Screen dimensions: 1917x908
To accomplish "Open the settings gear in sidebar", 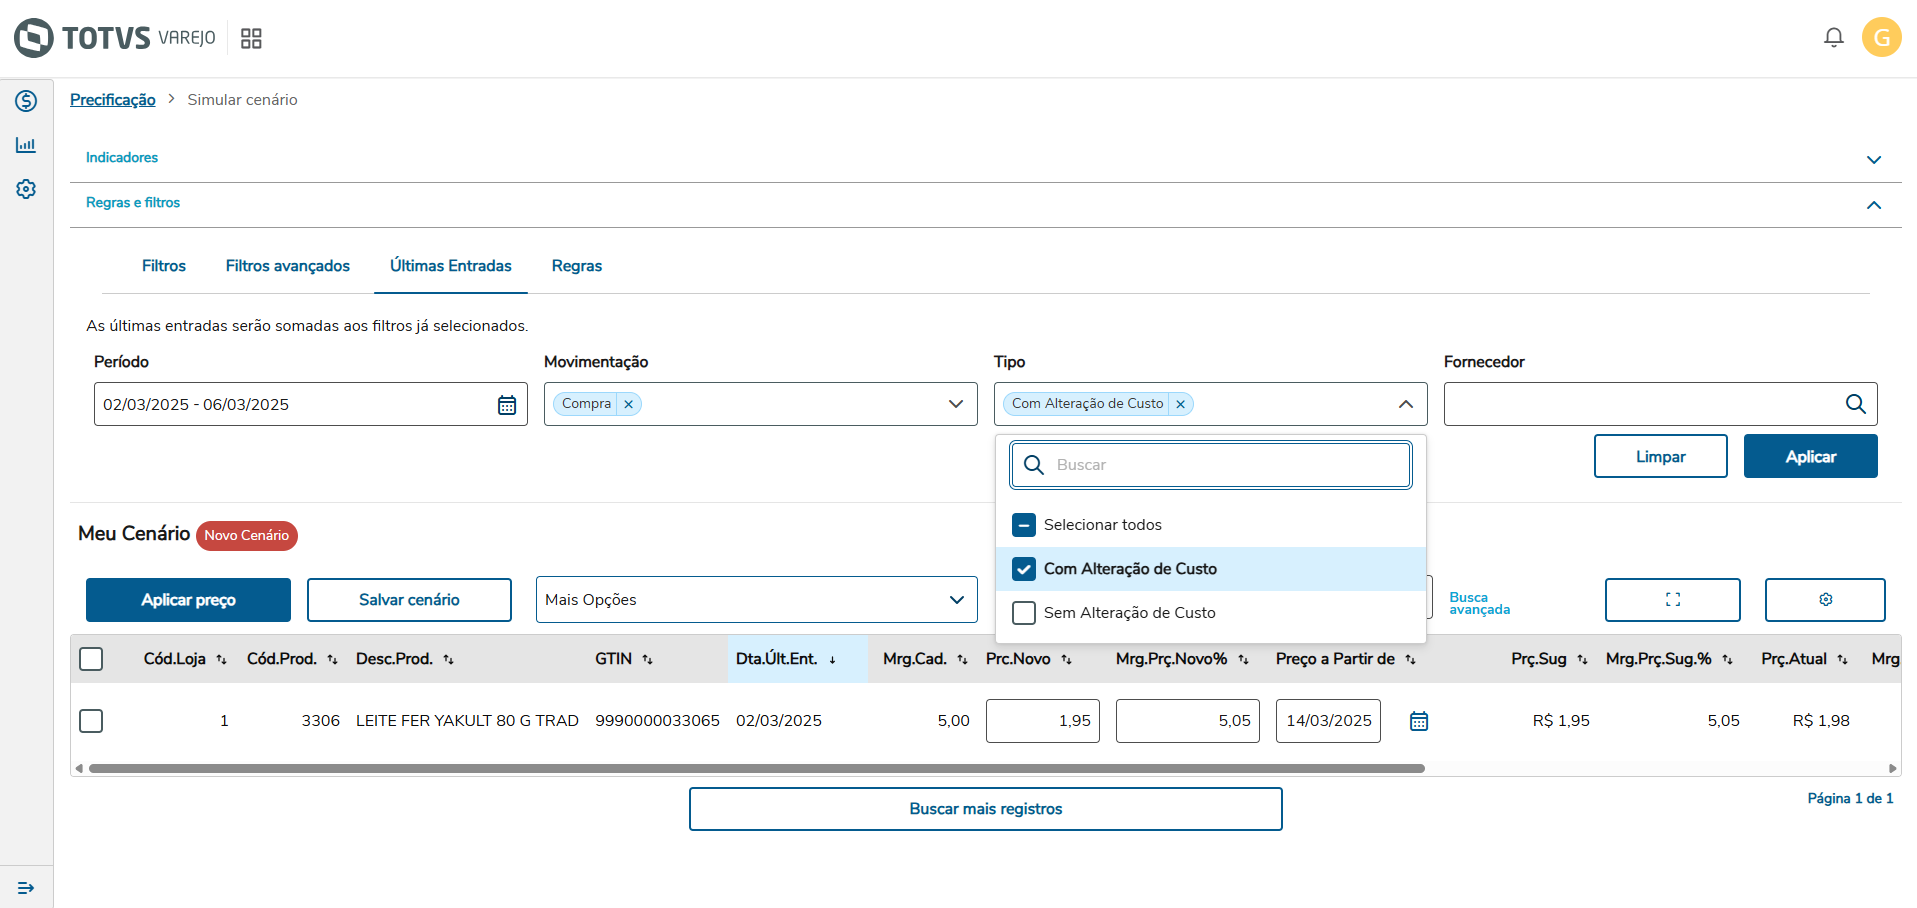I will [26, 189].
